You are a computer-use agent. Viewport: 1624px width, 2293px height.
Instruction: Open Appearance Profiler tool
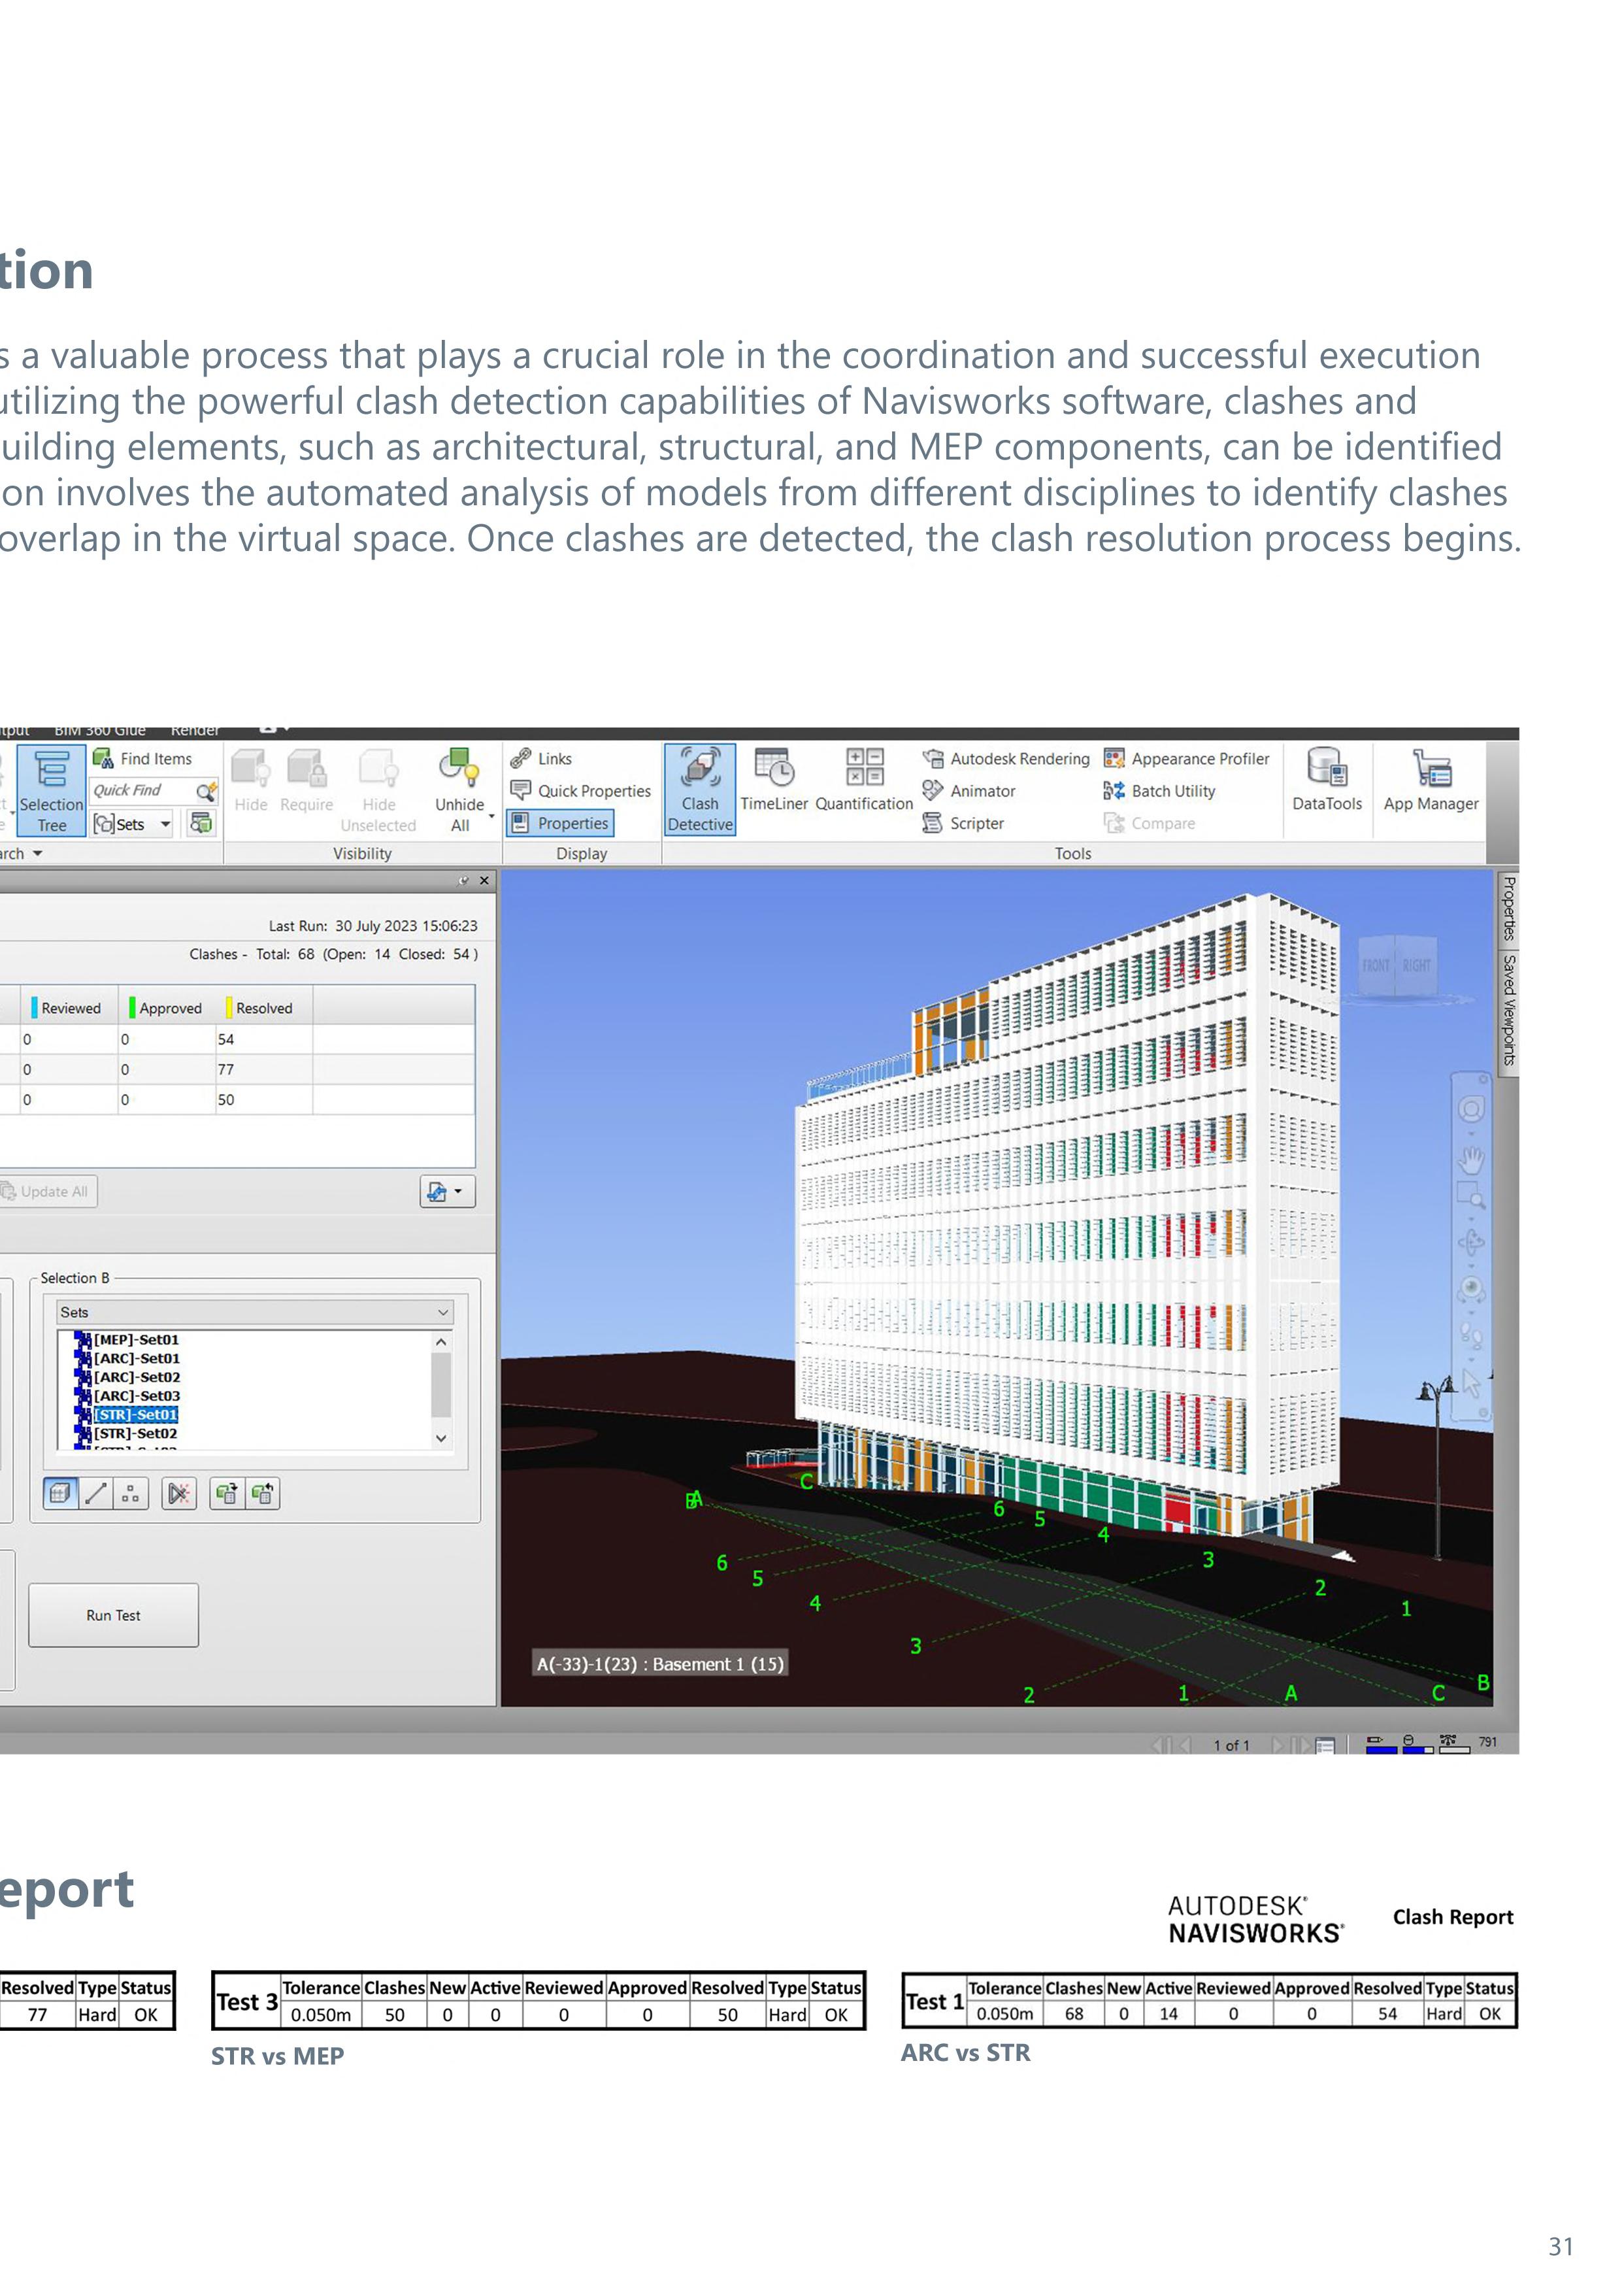coord(1187,759)
